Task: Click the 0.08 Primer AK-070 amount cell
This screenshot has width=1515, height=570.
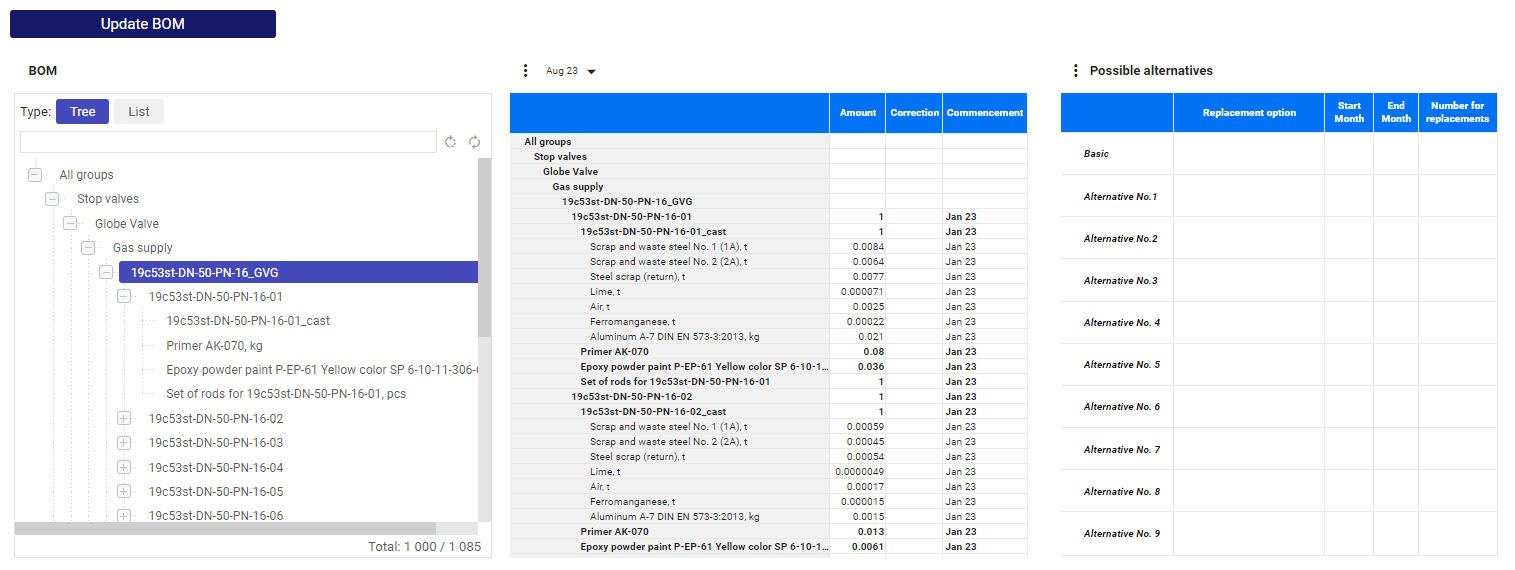Action: tap(857, 351)
